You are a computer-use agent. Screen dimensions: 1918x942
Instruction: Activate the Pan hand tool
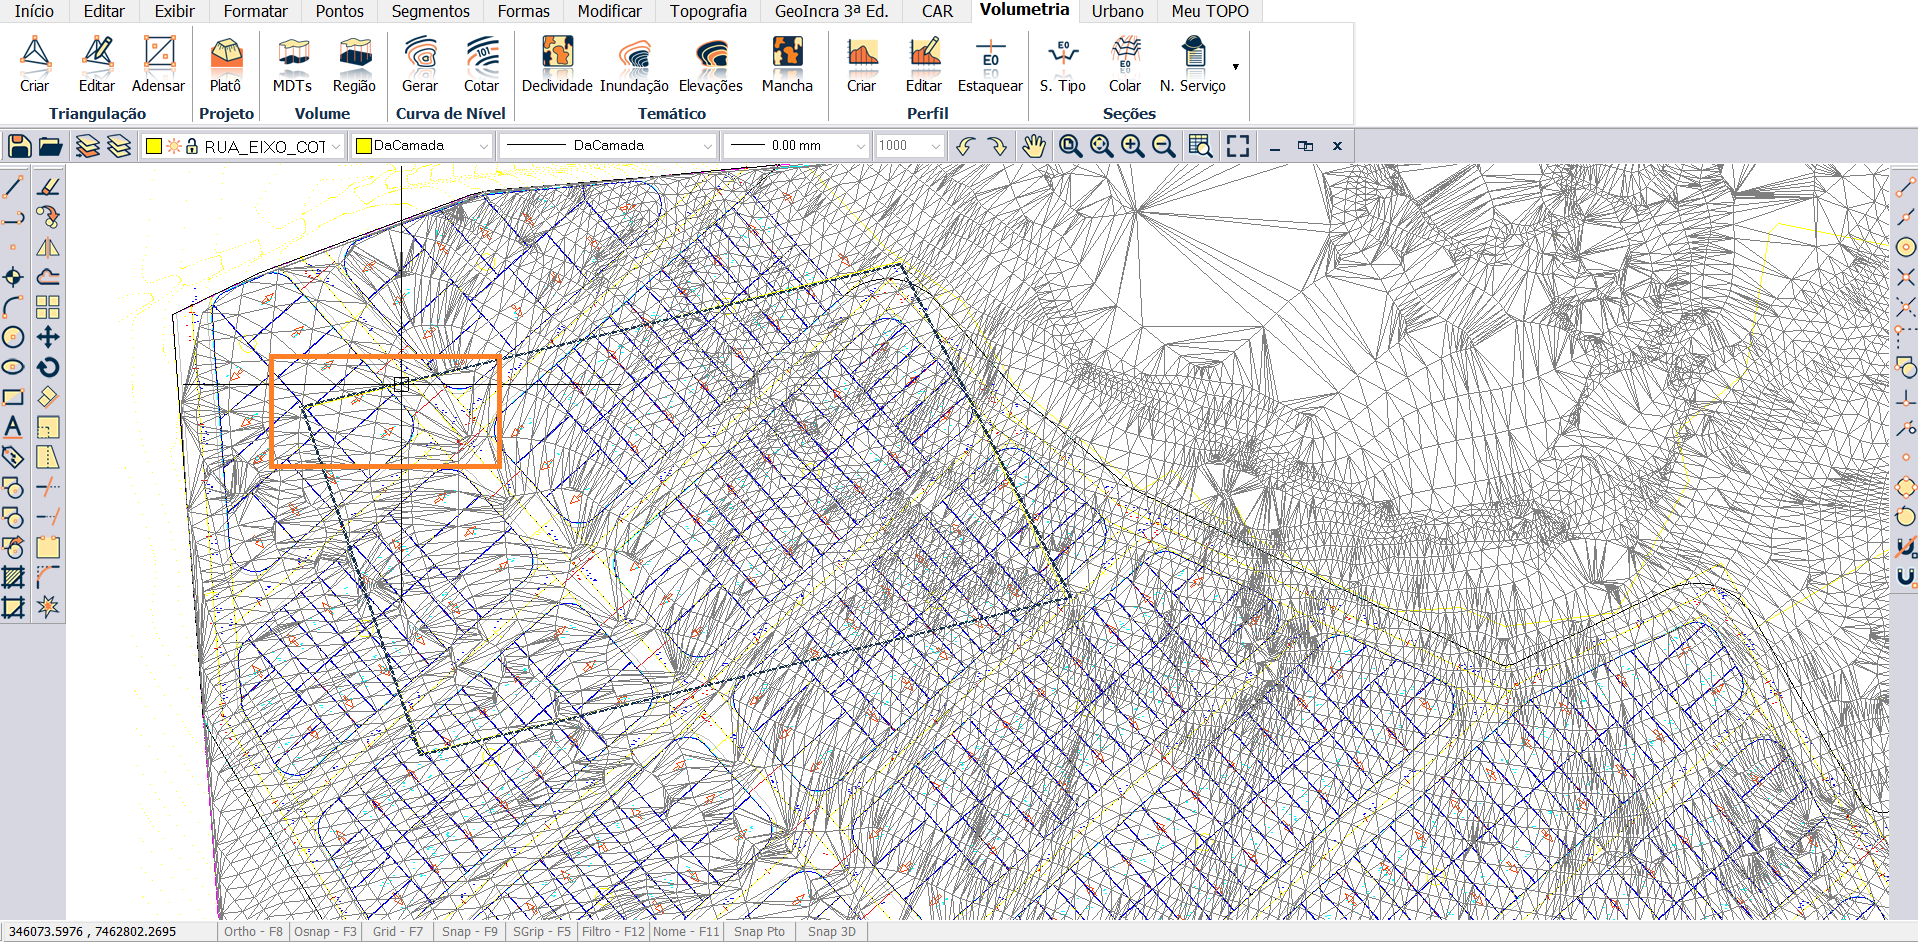tap(1033, 146)
